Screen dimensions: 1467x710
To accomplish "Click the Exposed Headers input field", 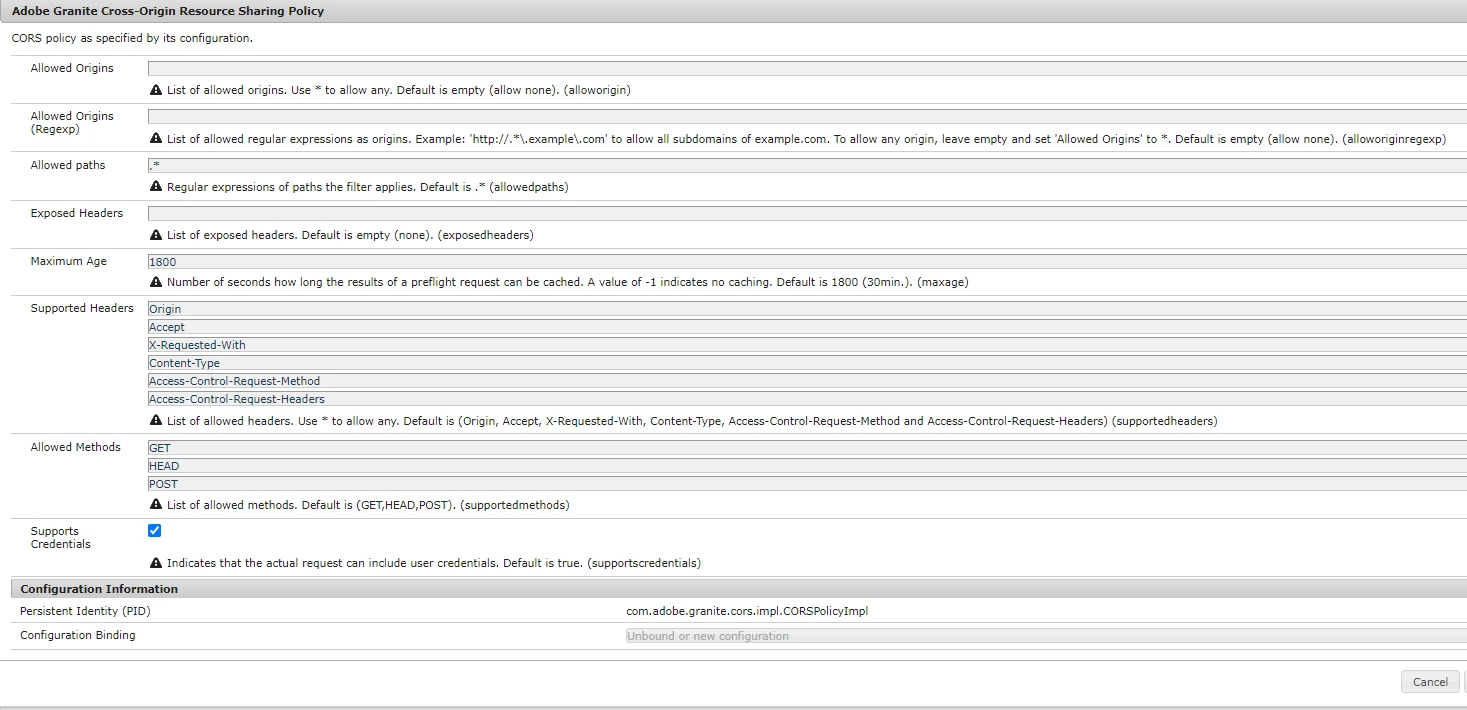I will point(807,213).
